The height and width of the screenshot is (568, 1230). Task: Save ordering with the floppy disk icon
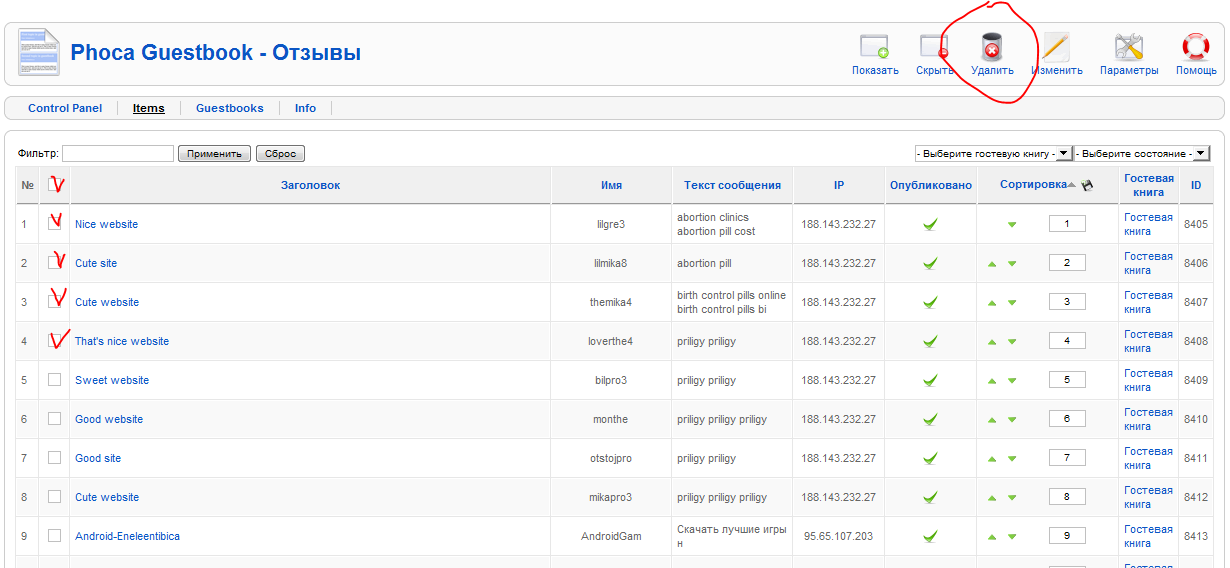tap(1087, 185)
